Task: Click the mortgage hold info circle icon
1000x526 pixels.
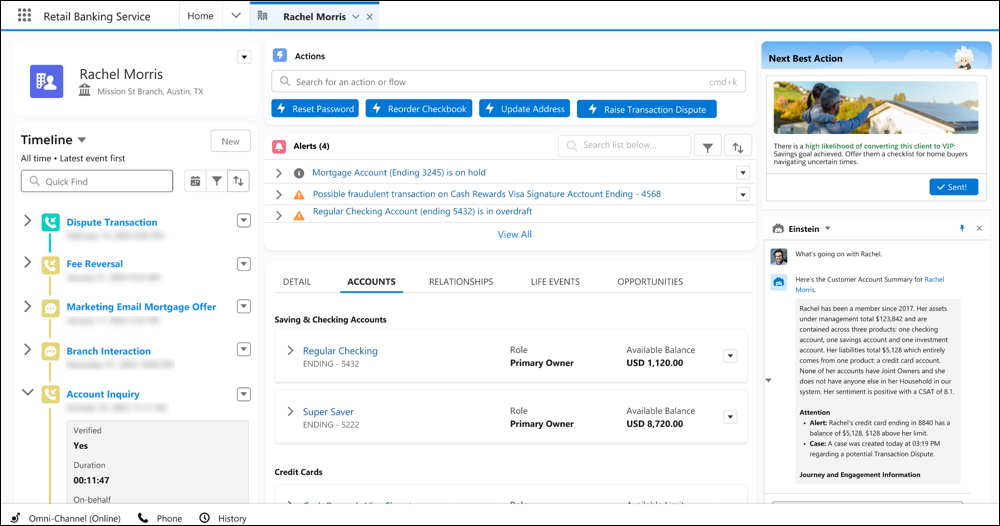Action: (x=298, y=173)
